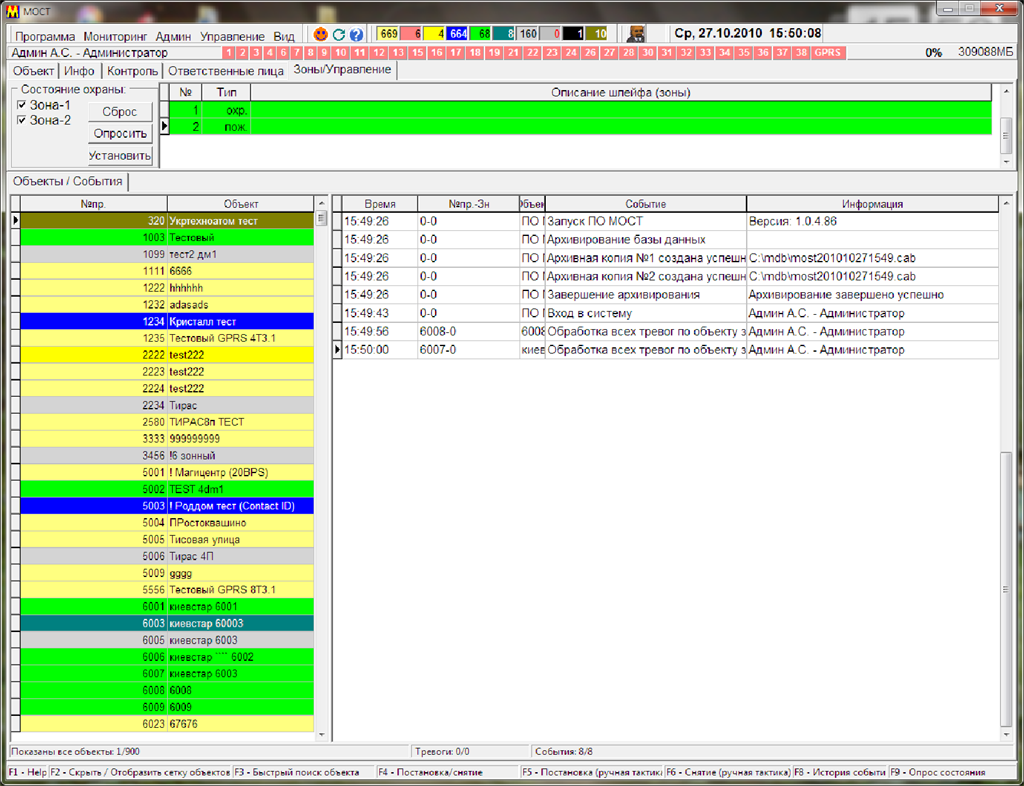This screenshot has width=1024, height=786.
Task: Click the zones table scrollbar
Action: (1006, 127)
